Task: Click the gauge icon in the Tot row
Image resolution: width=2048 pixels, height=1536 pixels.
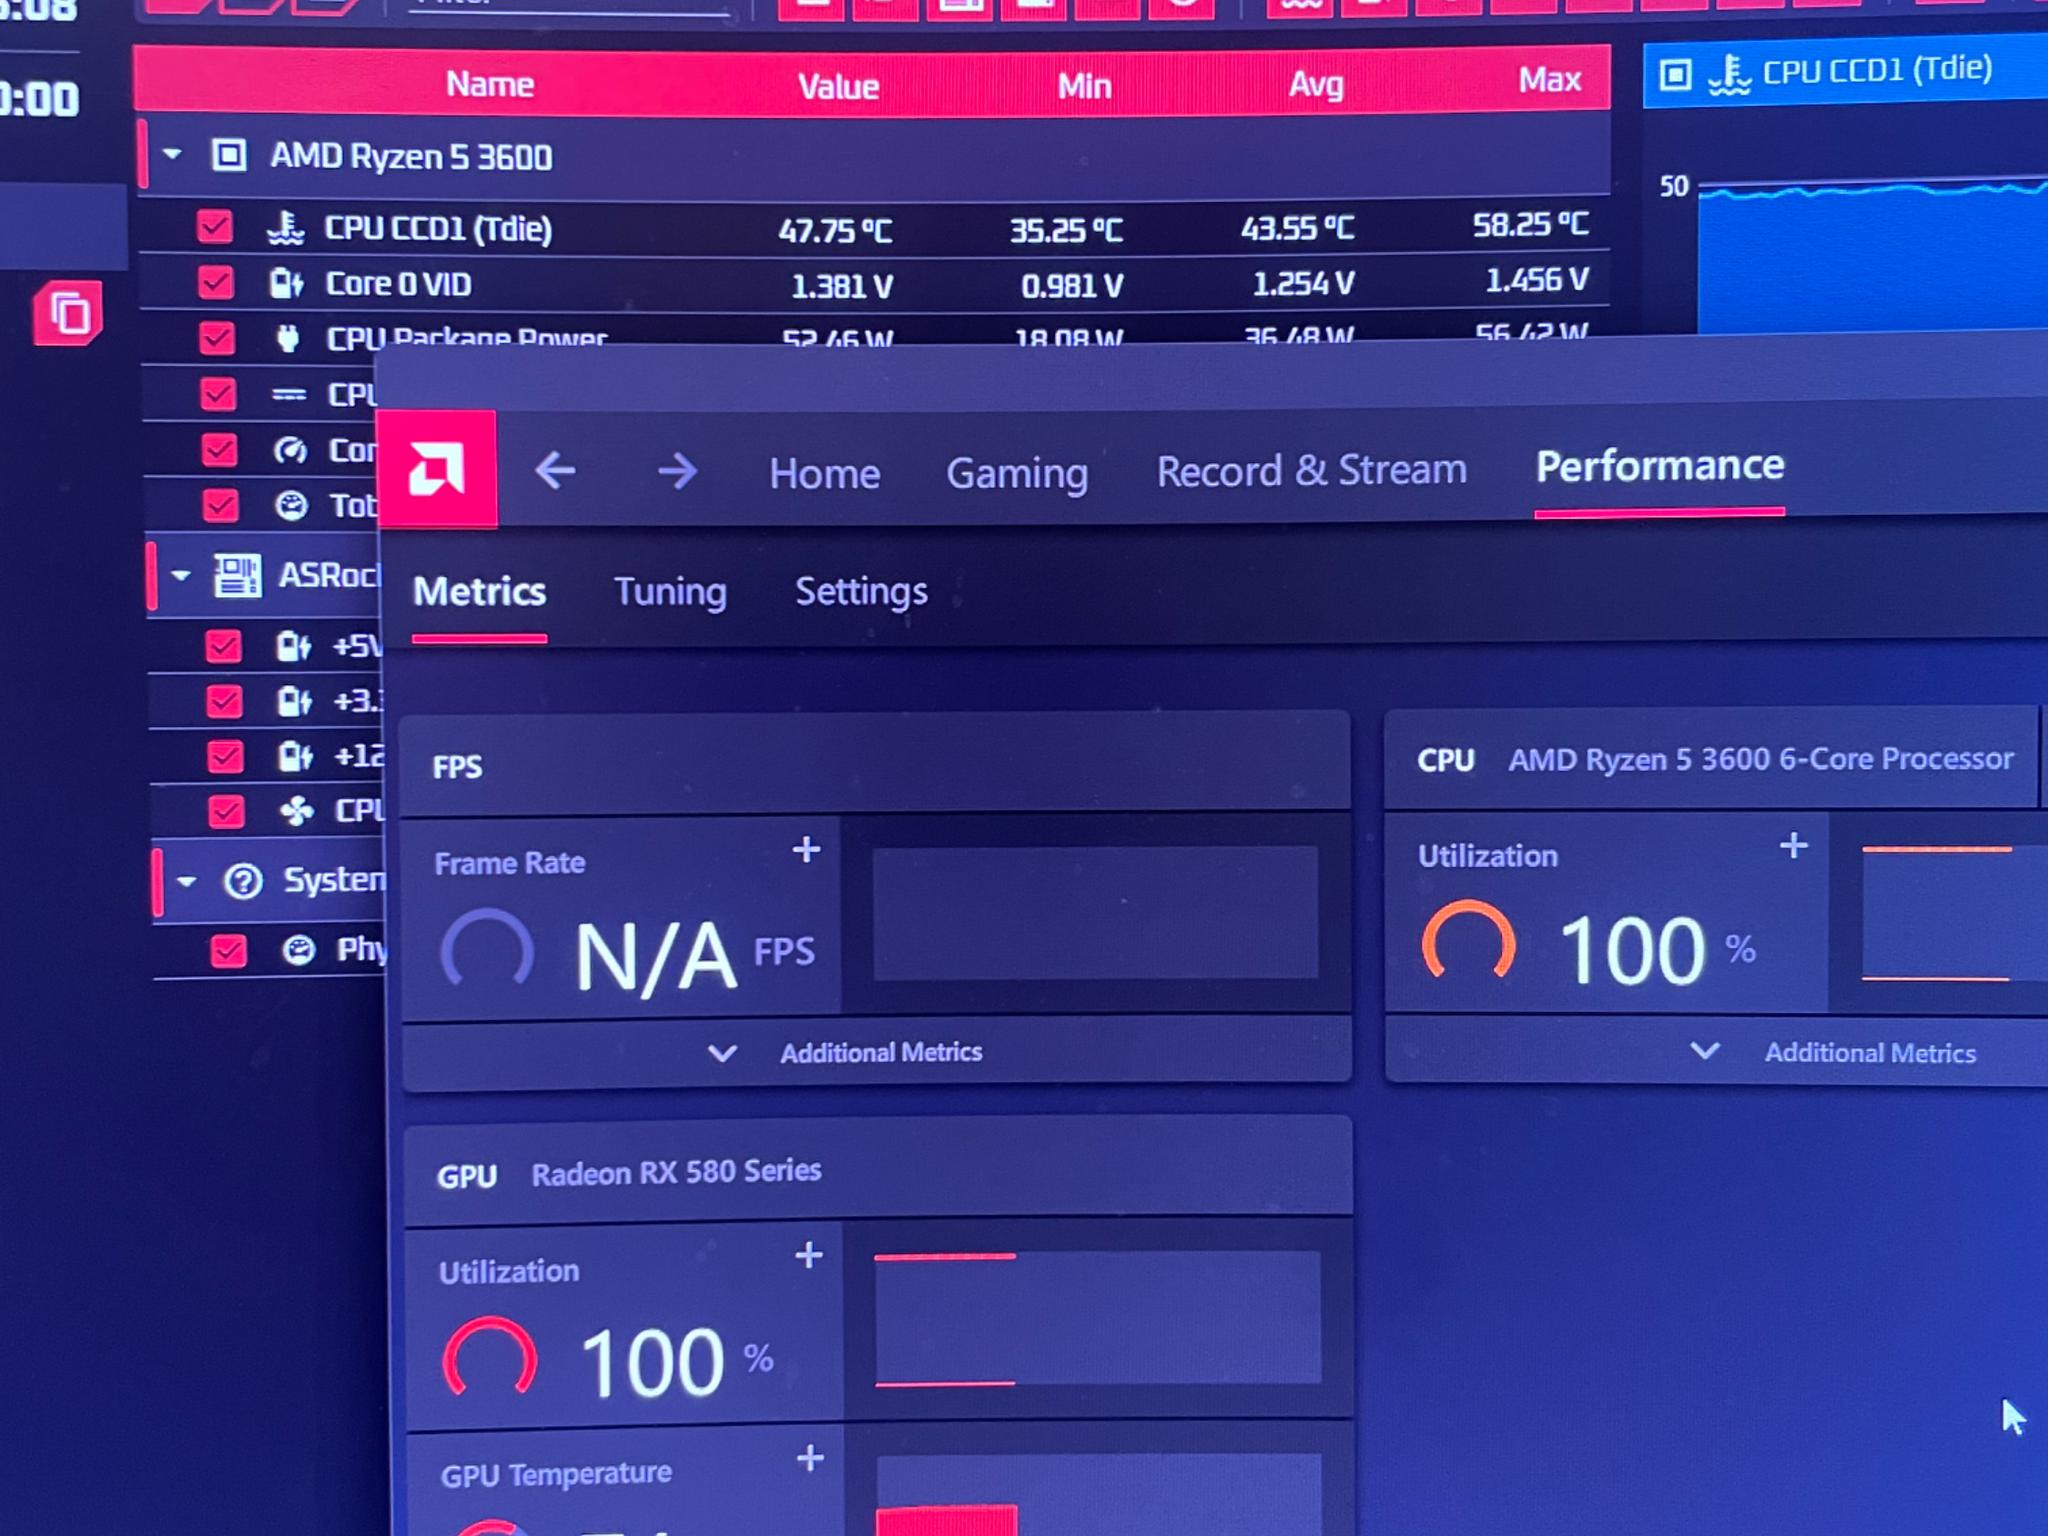Action: pyautogui.click(x=291, y=505)
